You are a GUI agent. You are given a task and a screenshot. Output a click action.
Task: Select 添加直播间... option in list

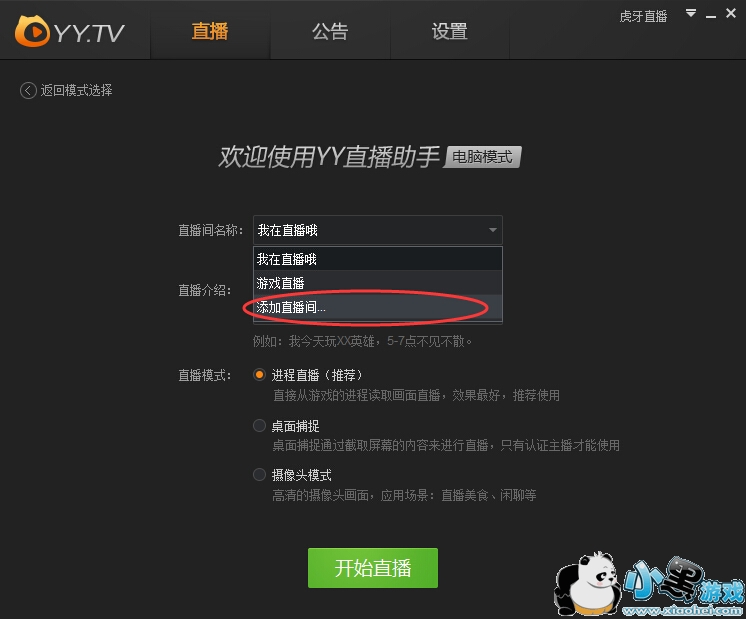point(378,307)
